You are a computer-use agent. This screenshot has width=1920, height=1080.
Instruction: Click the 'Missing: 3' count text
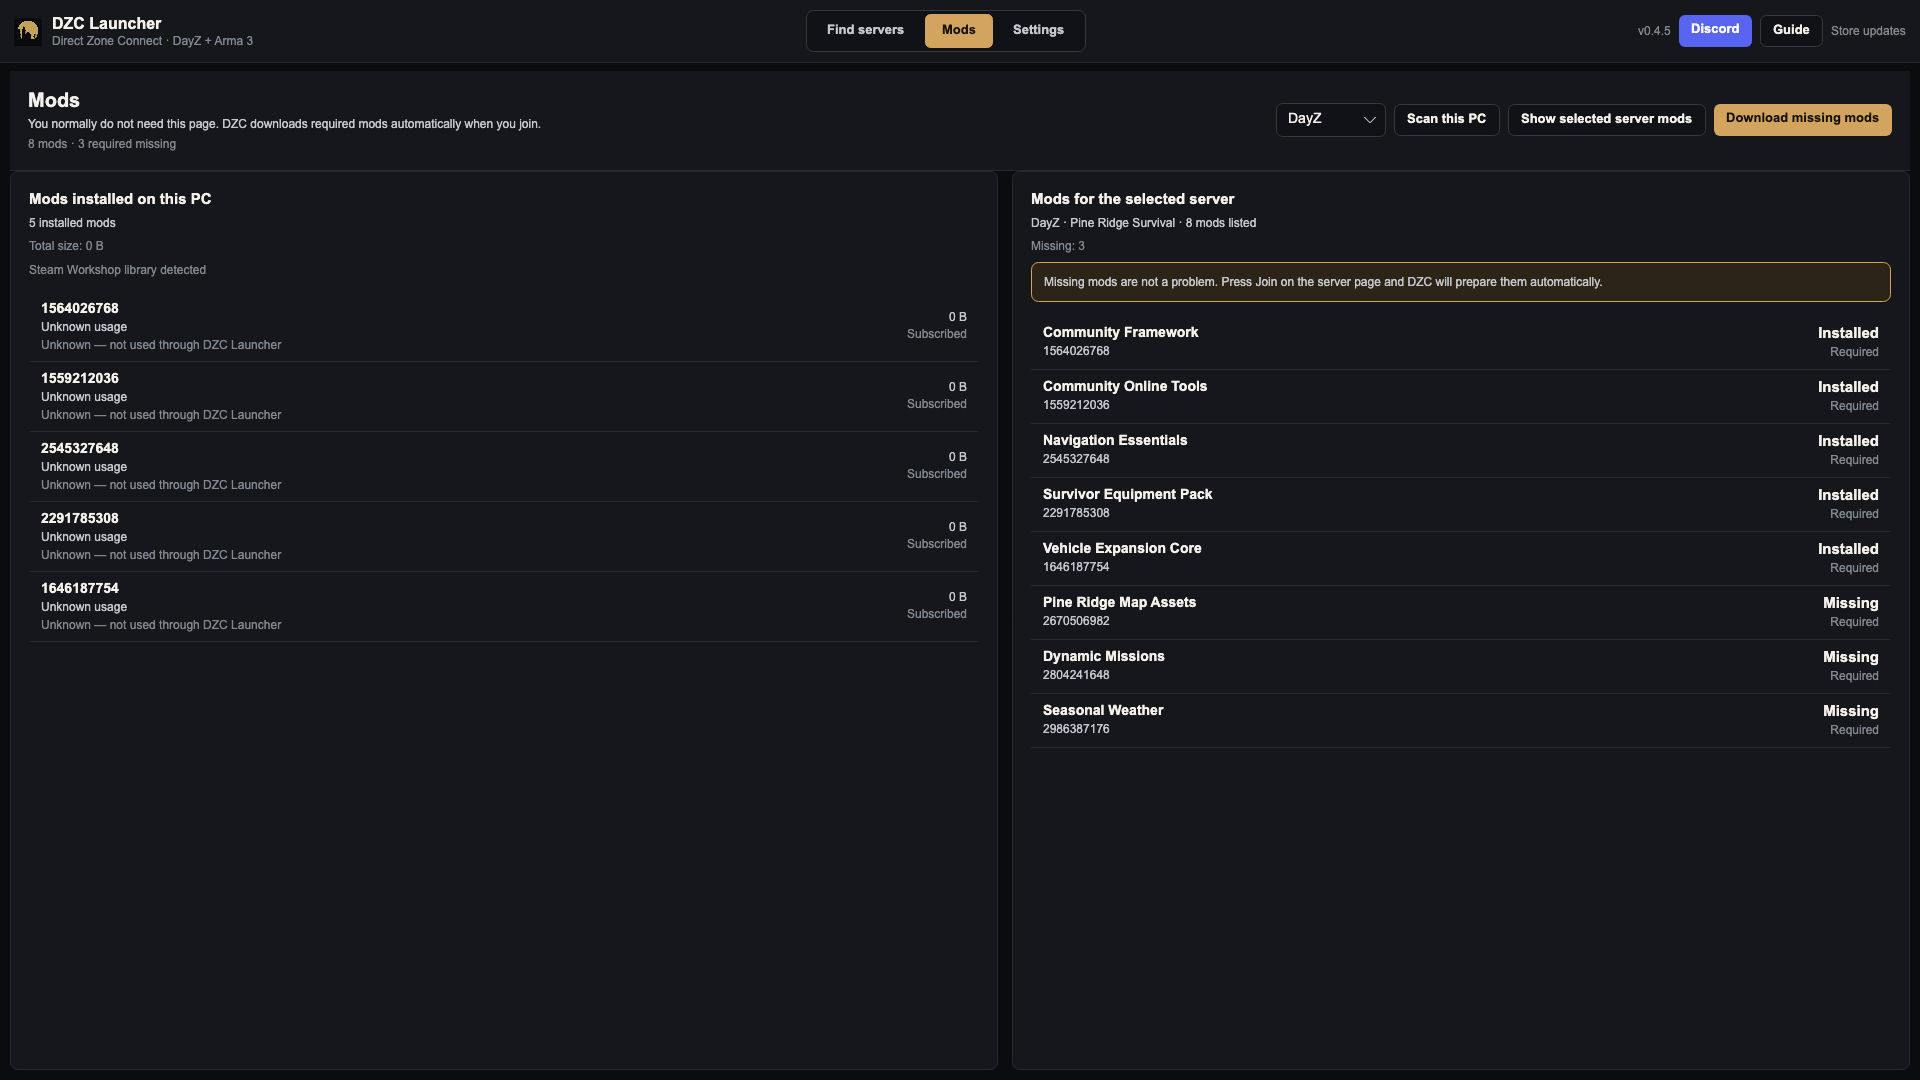click(1057, 246)
